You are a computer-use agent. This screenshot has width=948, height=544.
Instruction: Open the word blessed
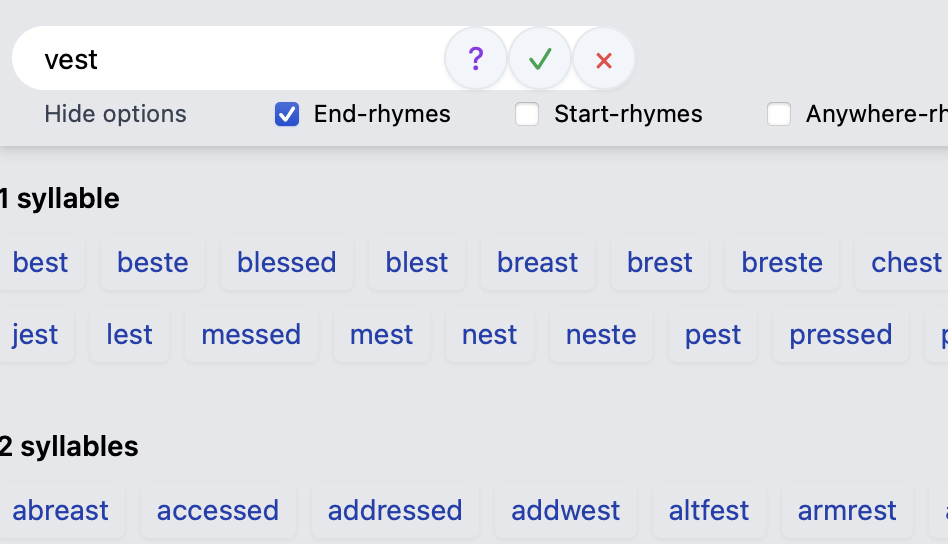[286, 263]
